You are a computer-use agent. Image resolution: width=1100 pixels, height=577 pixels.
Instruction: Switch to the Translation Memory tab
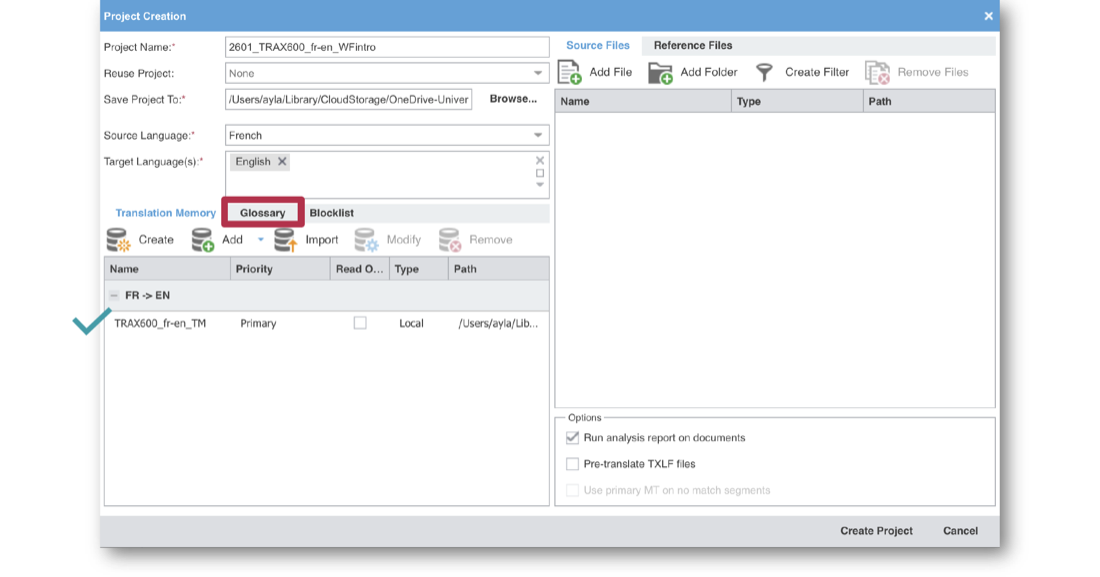166,213
